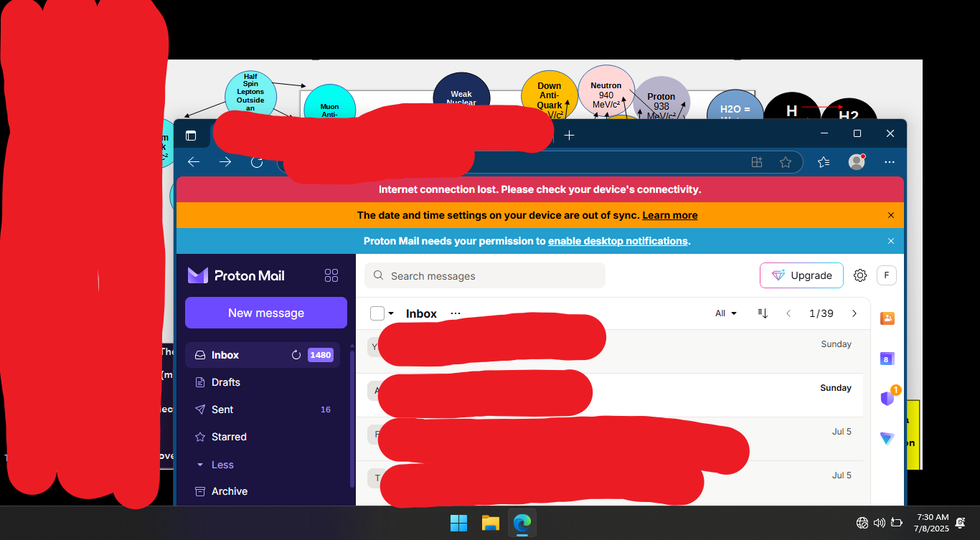Open the Calendar side panel icon
Image resolution: width=980 pixels, height=540 pixels.
(887, 359)
